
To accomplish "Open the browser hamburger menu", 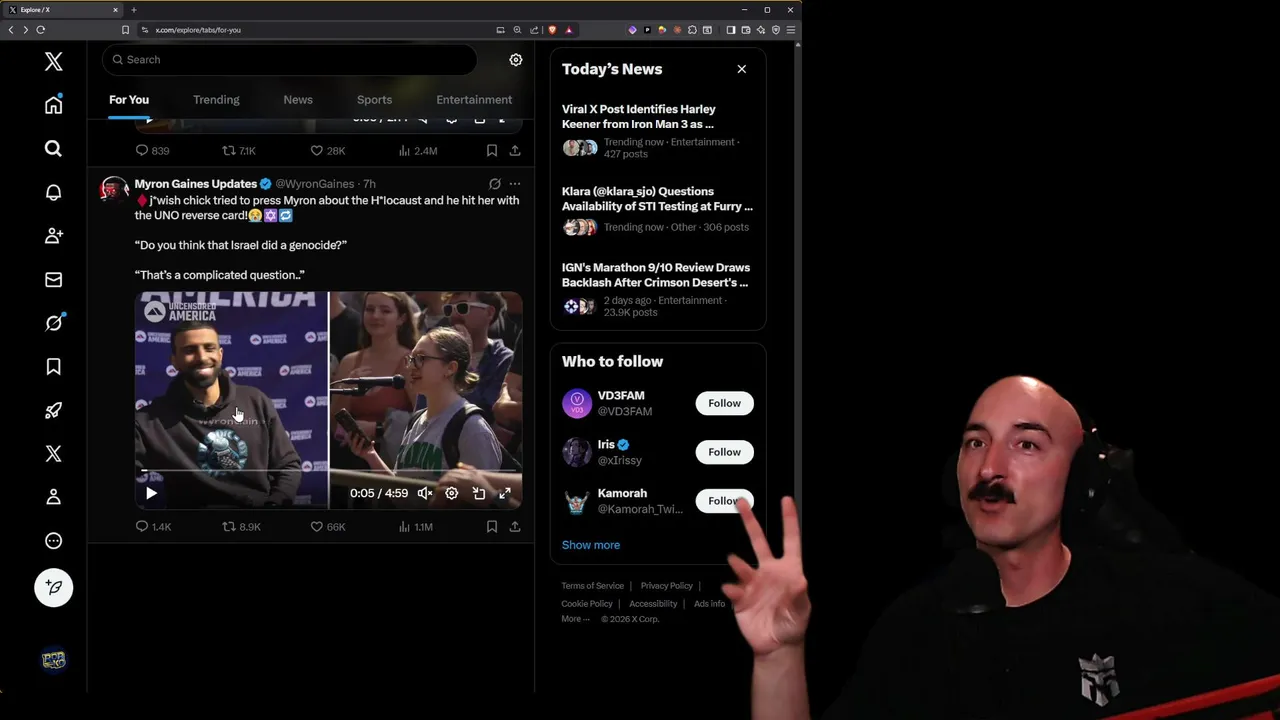I will [790, 30].
